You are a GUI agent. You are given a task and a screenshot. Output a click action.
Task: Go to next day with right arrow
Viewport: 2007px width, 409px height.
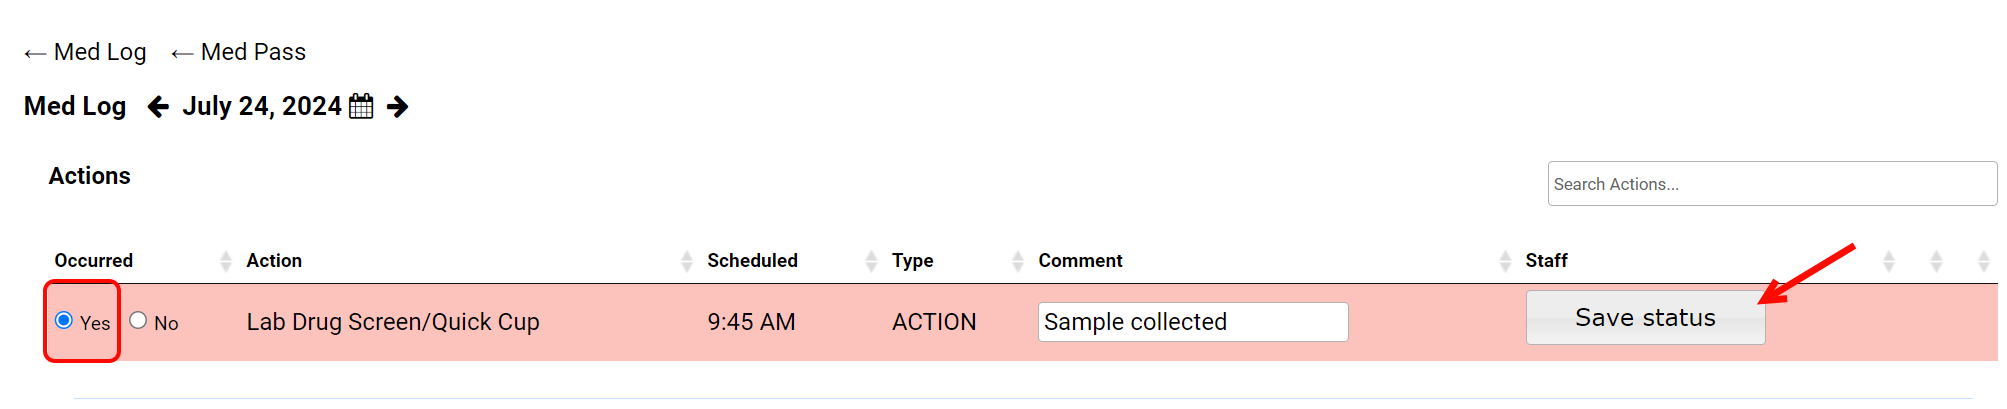click(397, 106)
